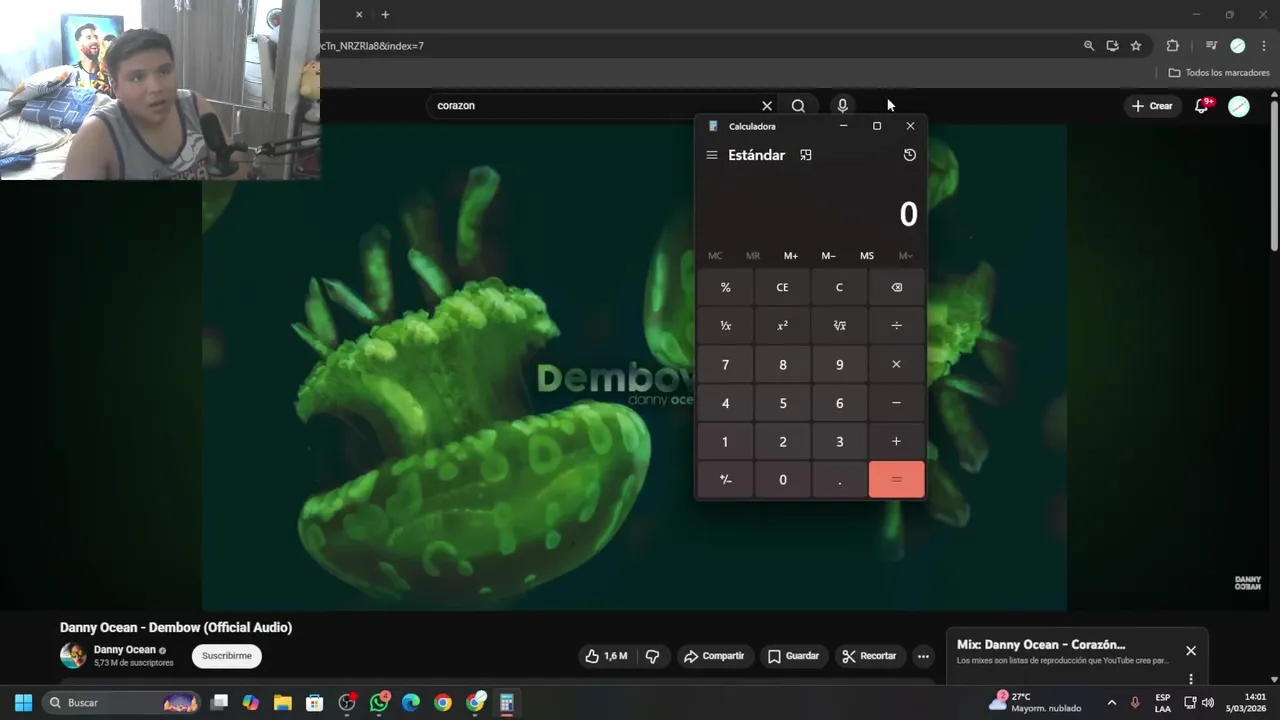Open WhatsApp from the taskbar
1280x720 pixels.
(x=379, y=703)
